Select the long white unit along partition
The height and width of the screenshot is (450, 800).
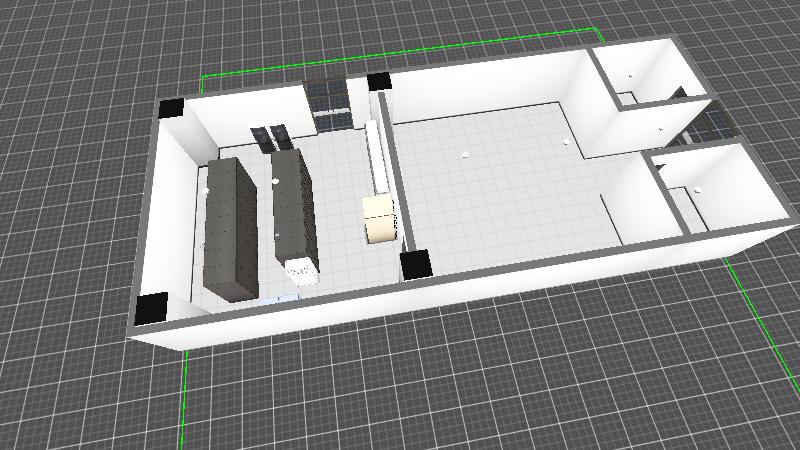click(379, 158)
